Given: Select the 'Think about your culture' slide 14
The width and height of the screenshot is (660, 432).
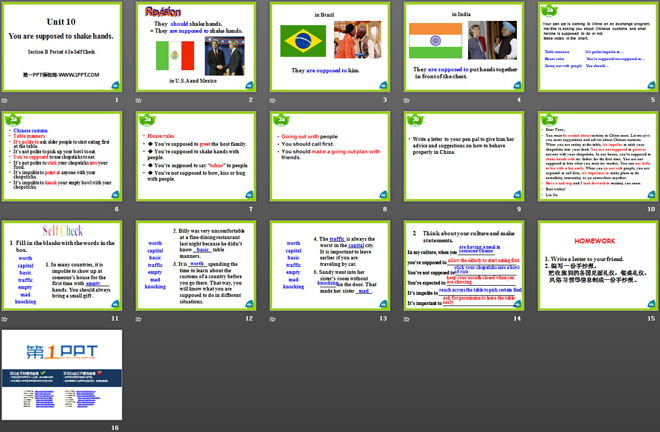Looking at the screenshot, I should click(x=463, y=265).
